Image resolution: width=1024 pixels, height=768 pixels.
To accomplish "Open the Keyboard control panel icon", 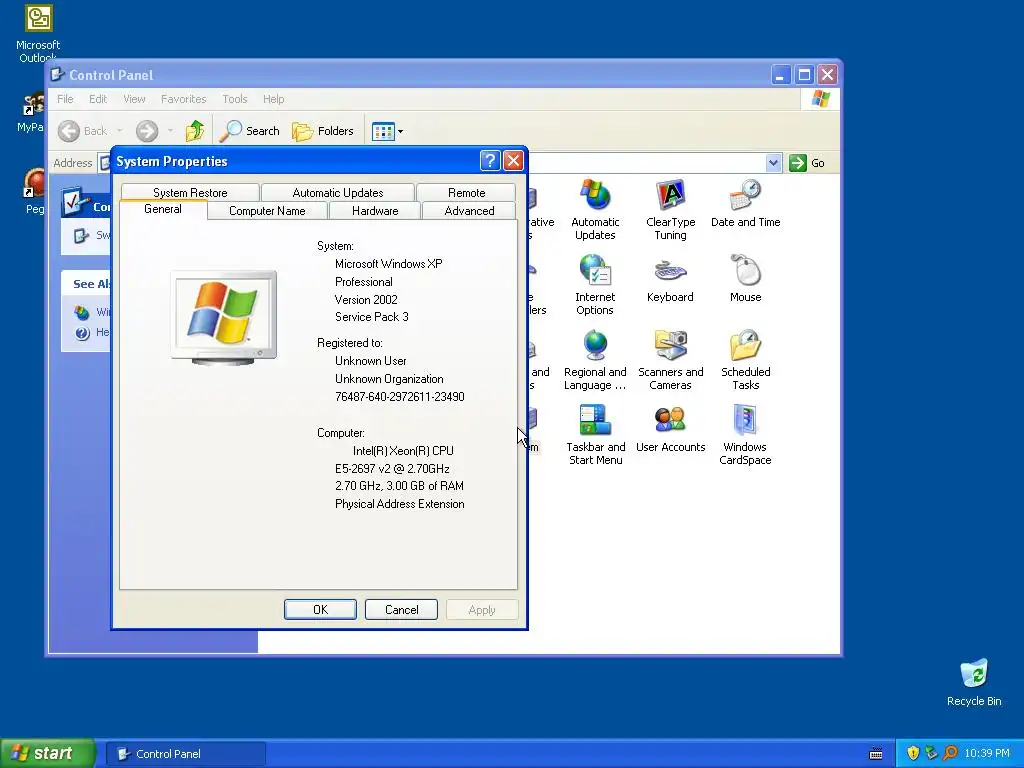I will pos(670,279).
